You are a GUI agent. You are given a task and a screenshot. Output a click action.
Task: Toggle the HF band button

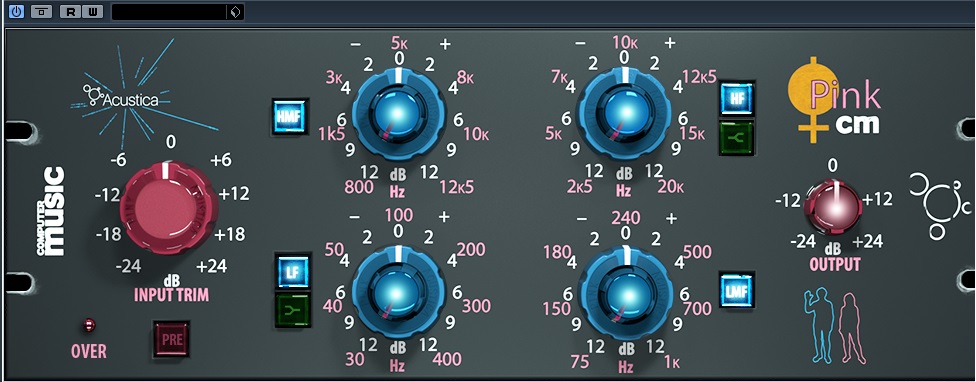click(x=737, y=99)
